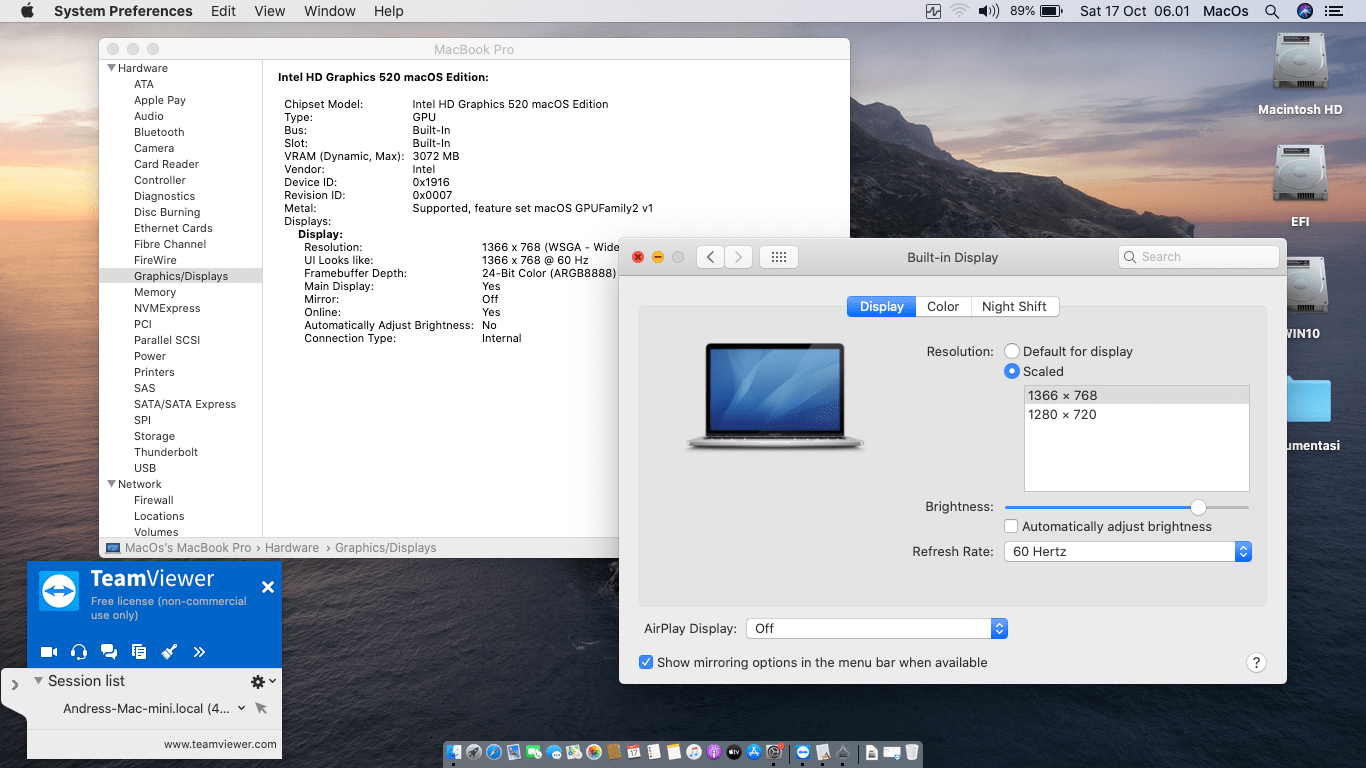
Task: Open Refresh Rate dropdown
Action: point(1128,552)
